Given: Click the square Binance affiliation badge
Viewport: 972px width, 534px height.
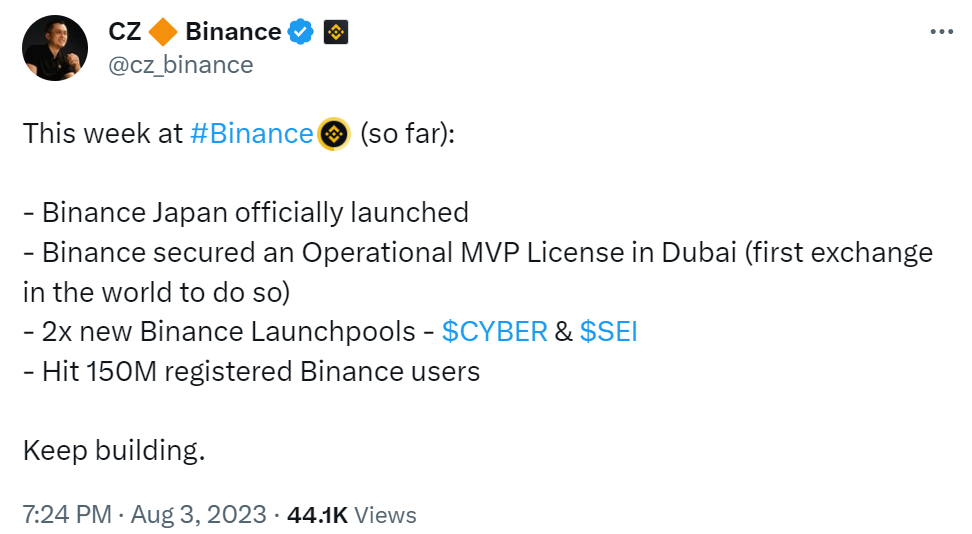Looking at the screenshot, I should pos(335,32).
